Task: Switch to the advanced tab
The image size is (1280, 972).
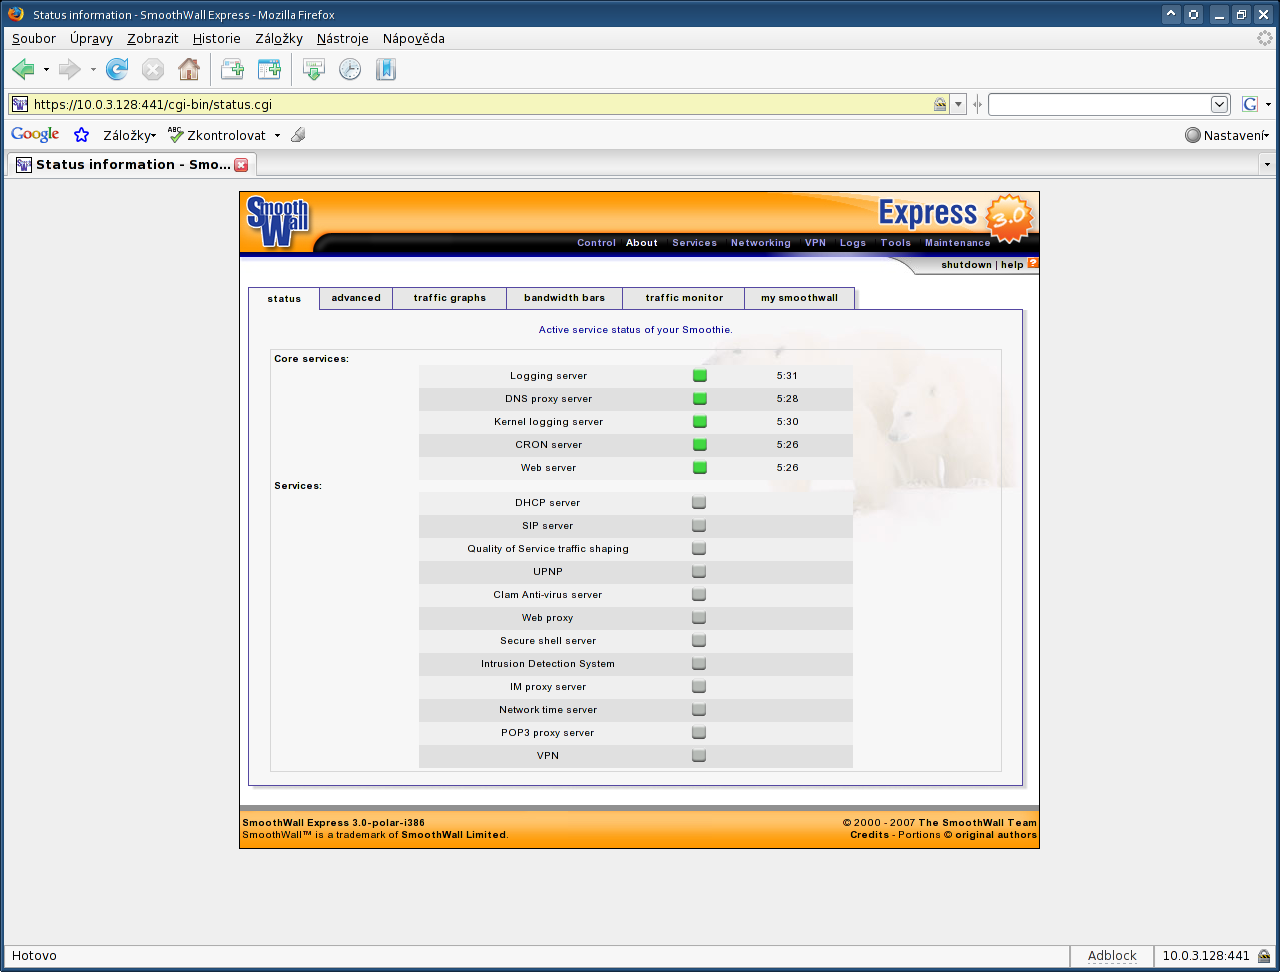Action: [x=356, y=298]
